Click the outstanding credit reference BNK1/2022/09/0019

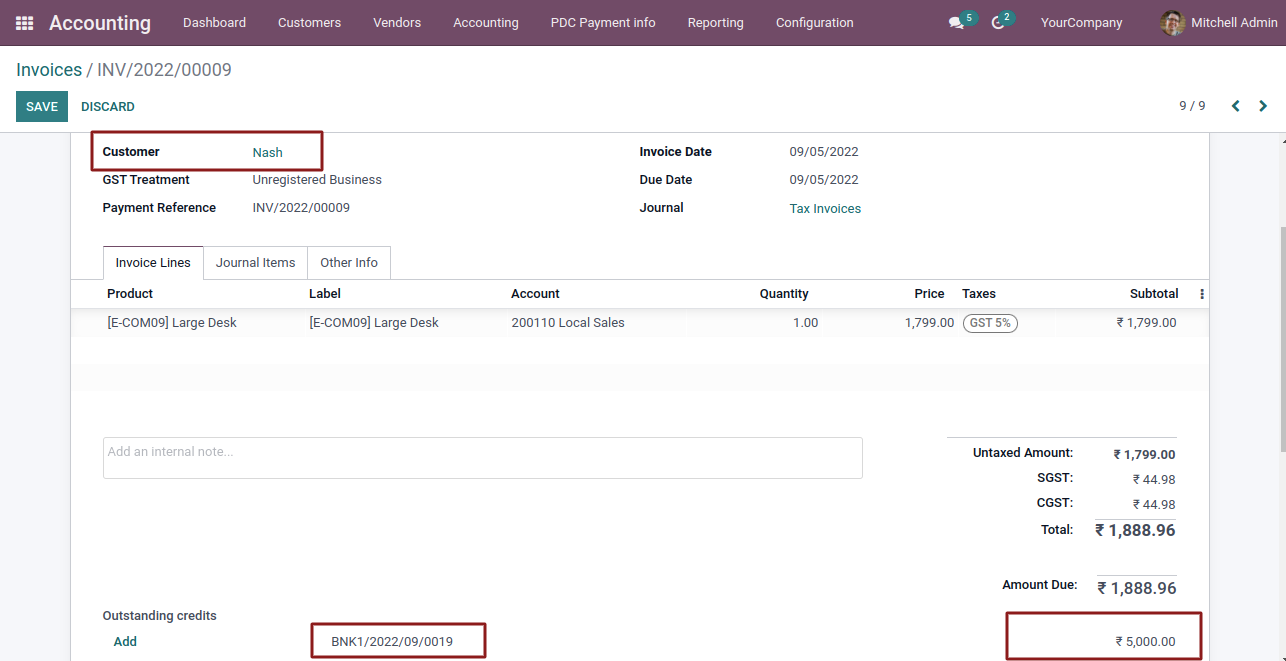pos(392,642)
